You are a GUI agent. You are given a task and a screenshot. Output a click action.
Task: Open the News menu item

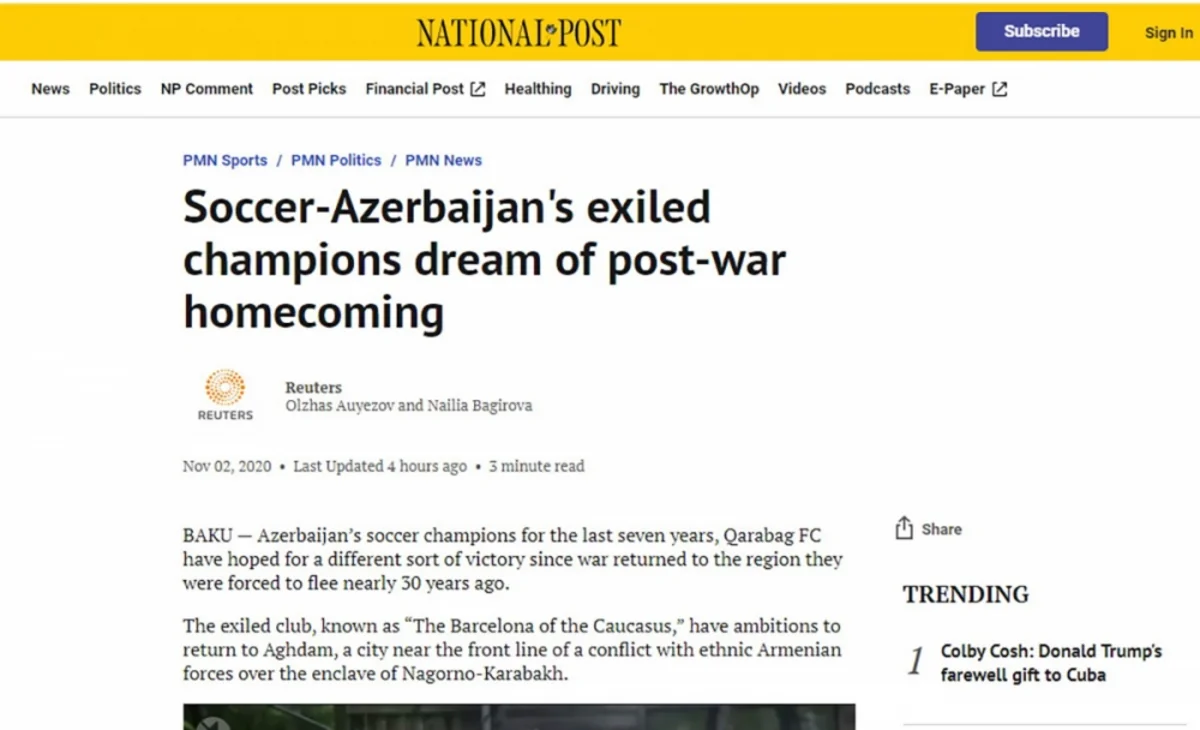(50, 89)
